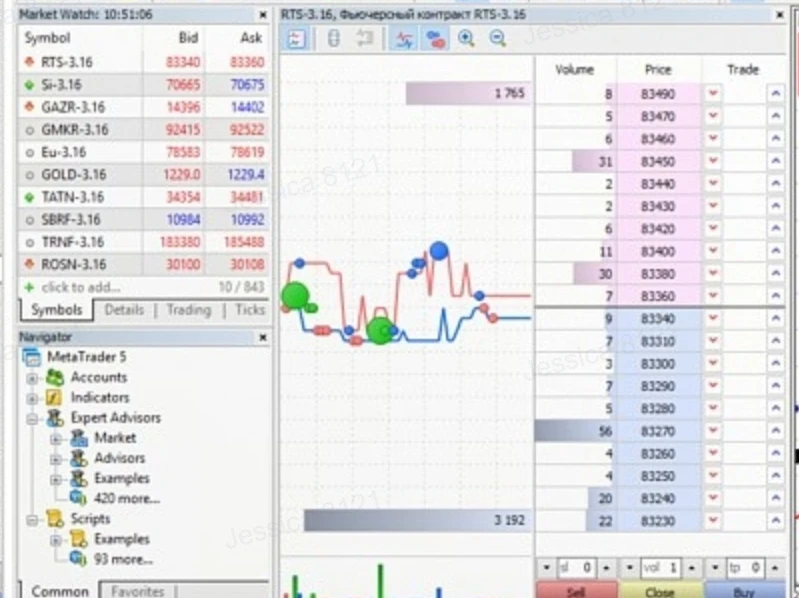Click the globe icon beside 93 more
799x598 pixels.
(78, 558)
